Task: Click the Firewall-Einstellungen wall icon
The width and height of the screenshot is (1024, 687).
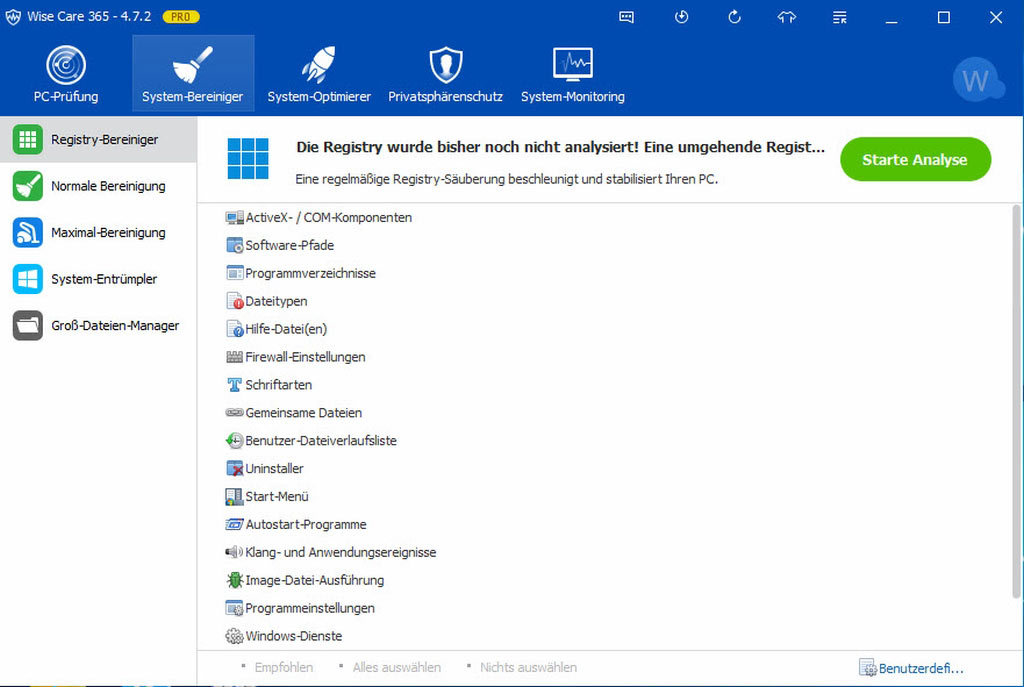Action: coord(234,357)
